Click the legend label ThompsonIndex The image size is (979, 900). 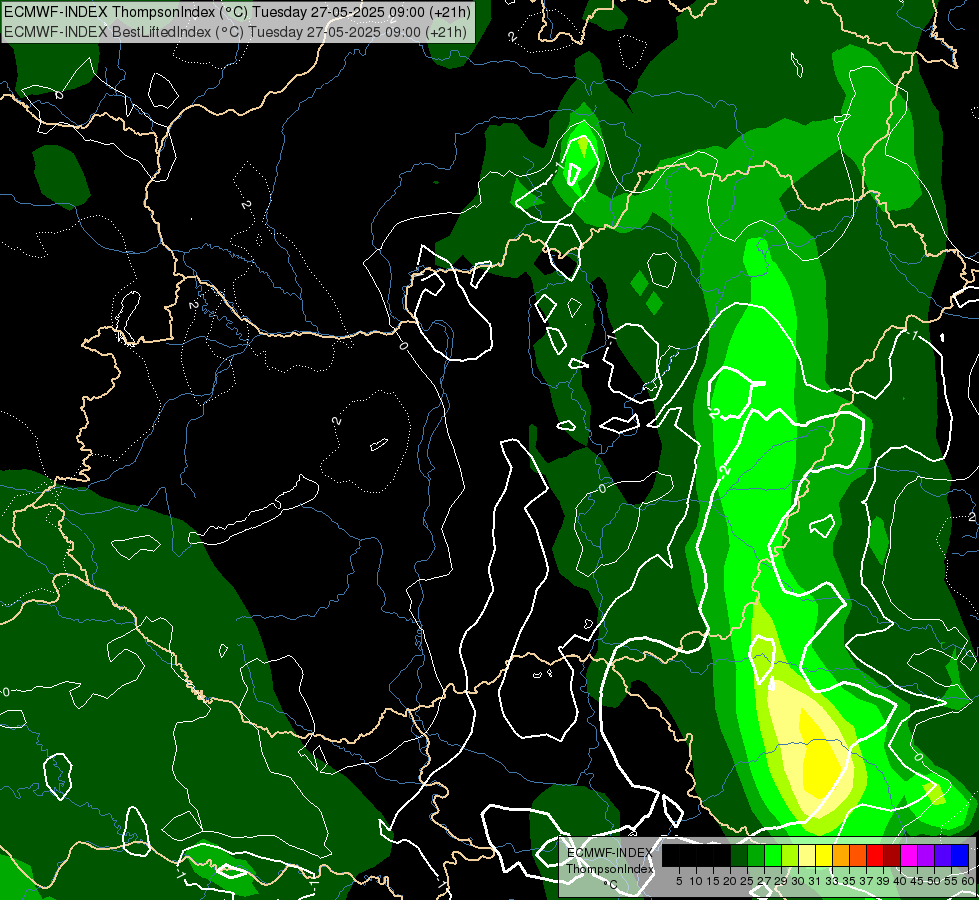[610, 869]
